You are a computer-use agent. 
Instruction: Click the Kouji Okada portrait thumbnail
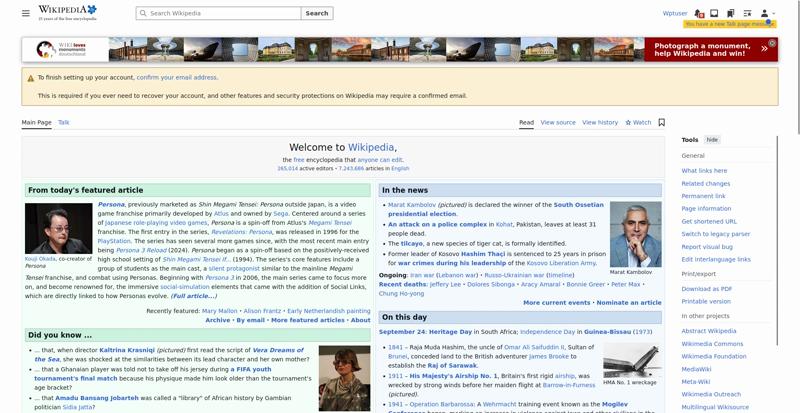[59, 228]
